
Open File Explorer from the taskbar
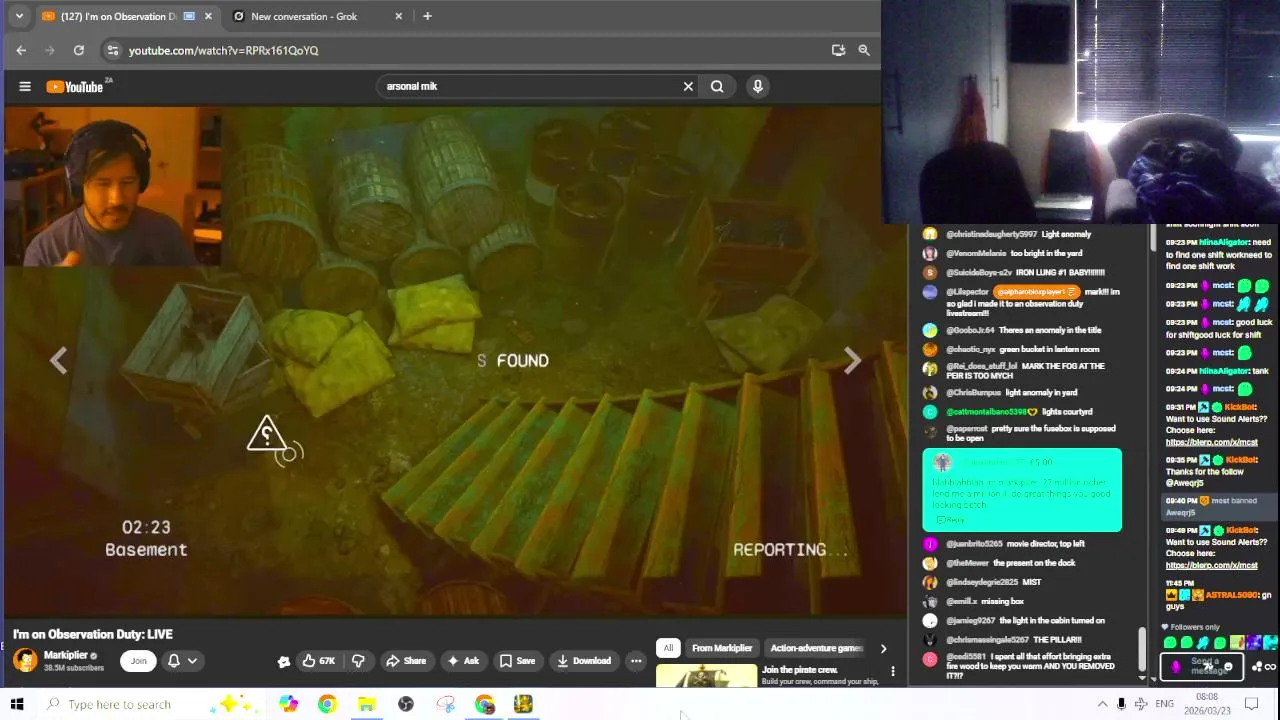point(366,704)
